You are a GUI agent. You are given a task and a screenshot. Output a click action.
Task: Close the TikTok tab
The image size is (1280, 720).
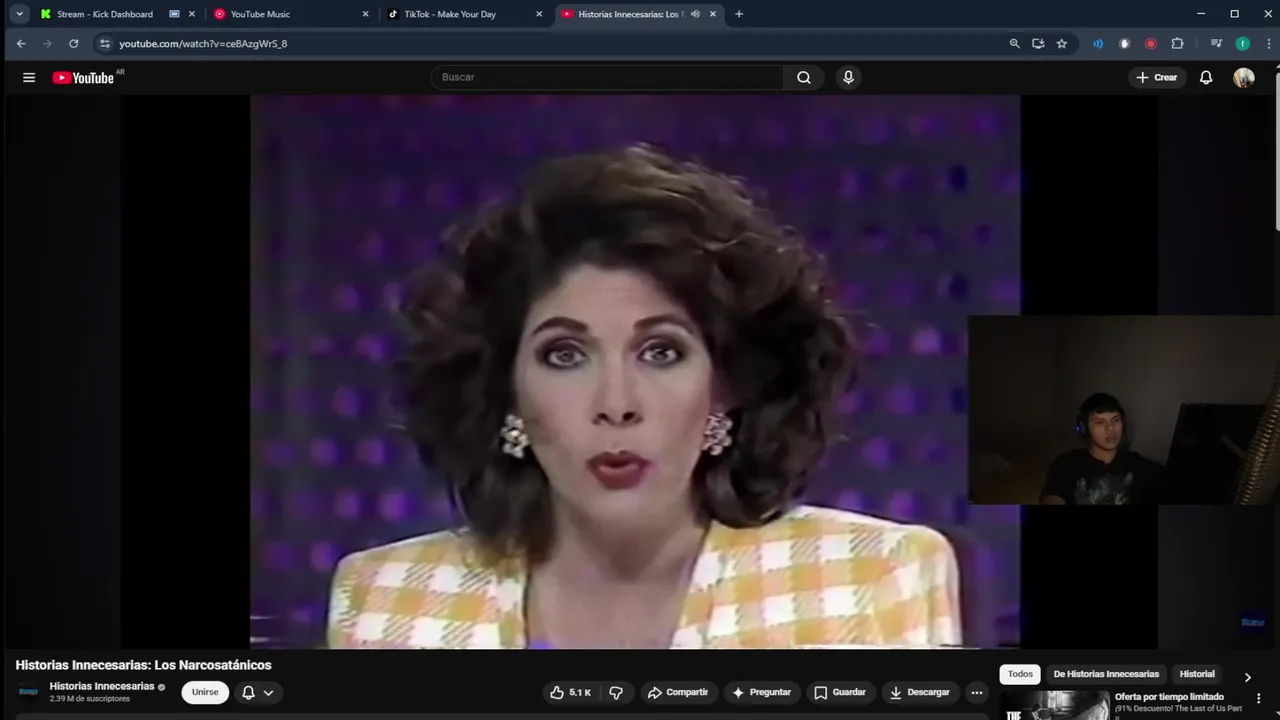539,14
